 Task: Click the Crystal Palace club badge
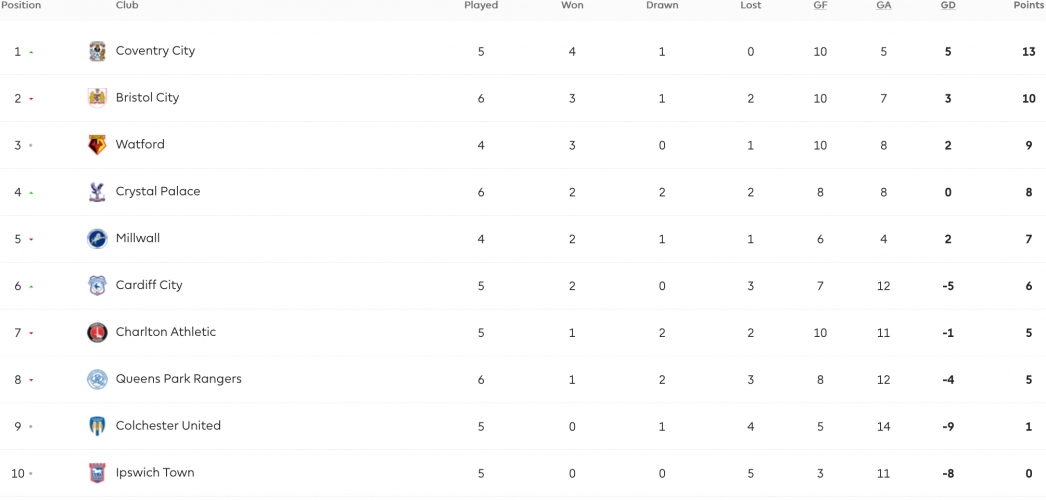[x=97, y=192]
